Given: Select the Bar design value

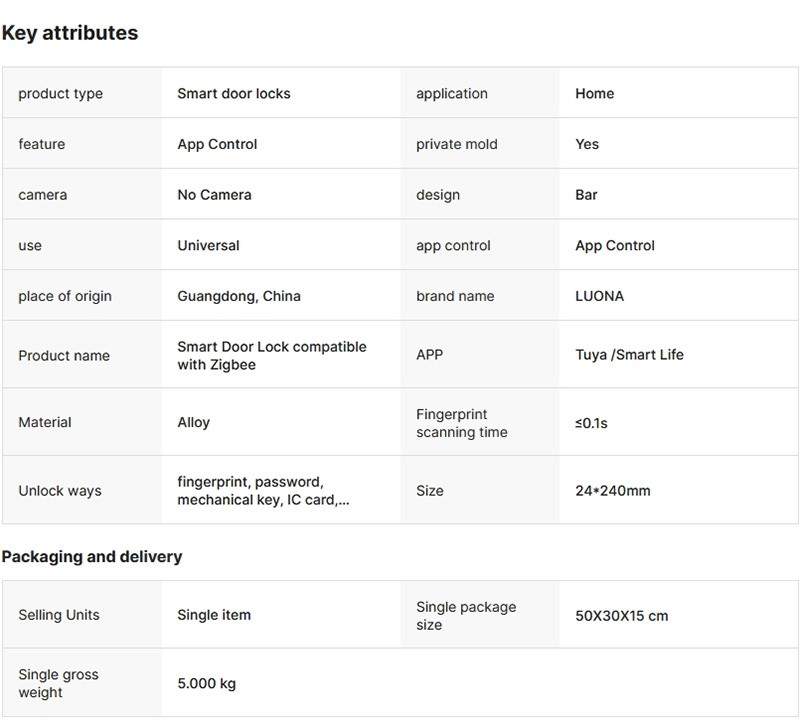Looking at the screenshot, I should [x=586, y=195].
